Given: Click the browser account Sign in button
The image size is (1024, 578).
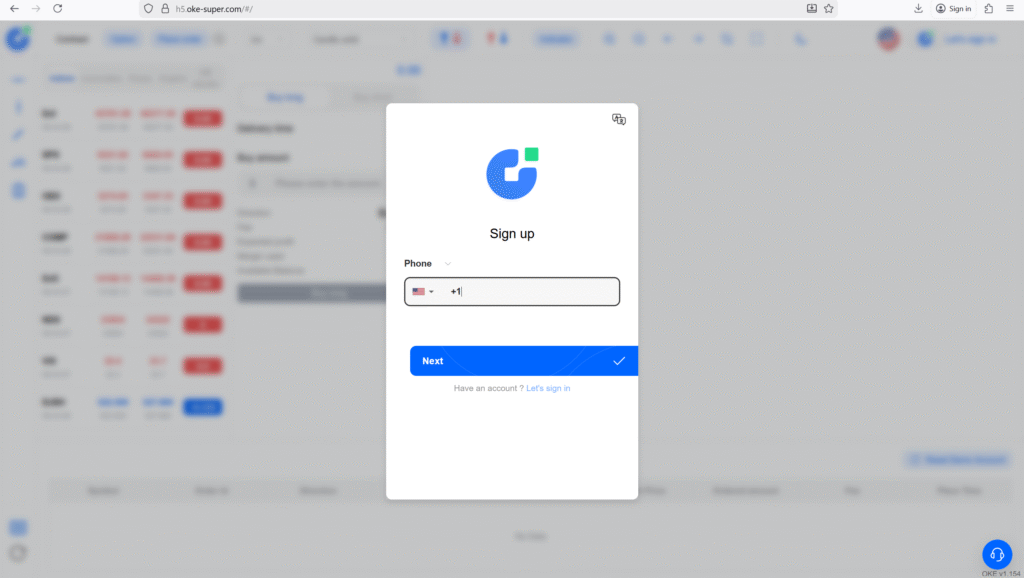Looking at the screenshot, I should tap(954, 8).
